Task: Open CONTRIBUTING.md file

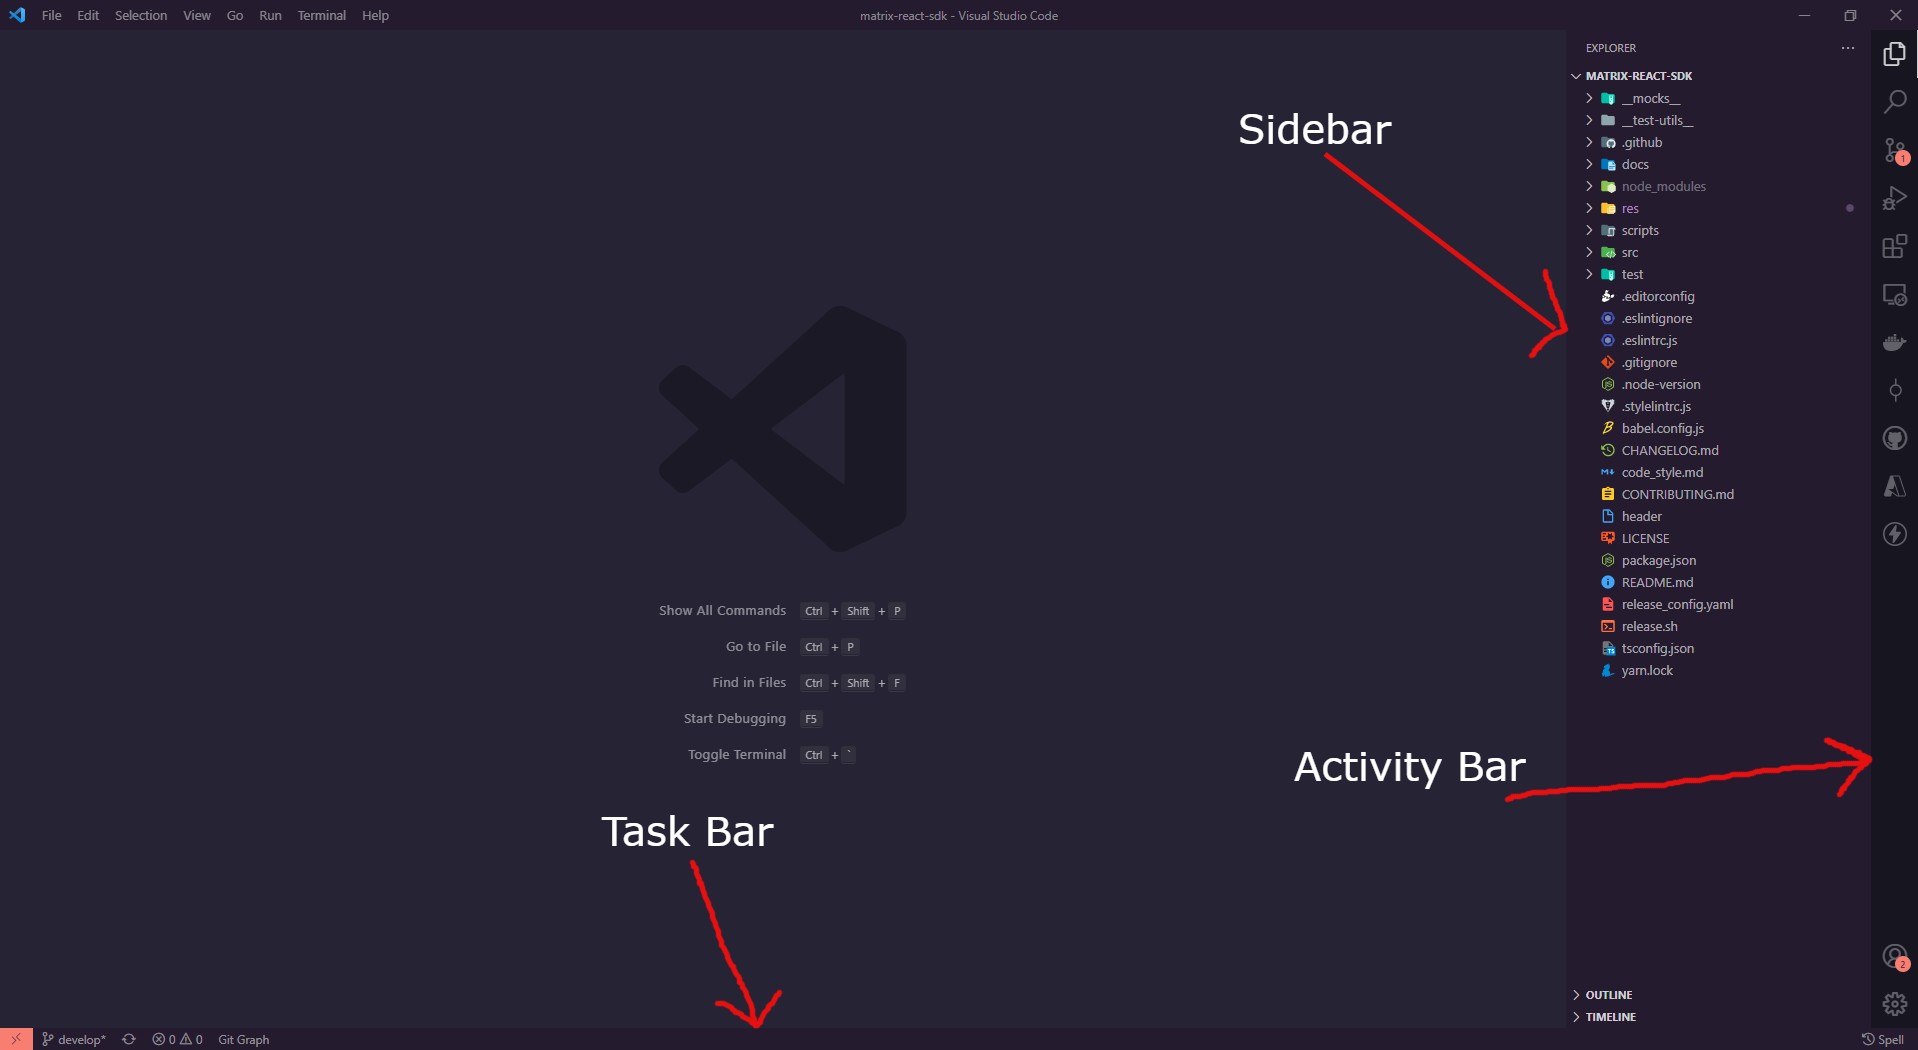Action: (x=1718, y=494)
